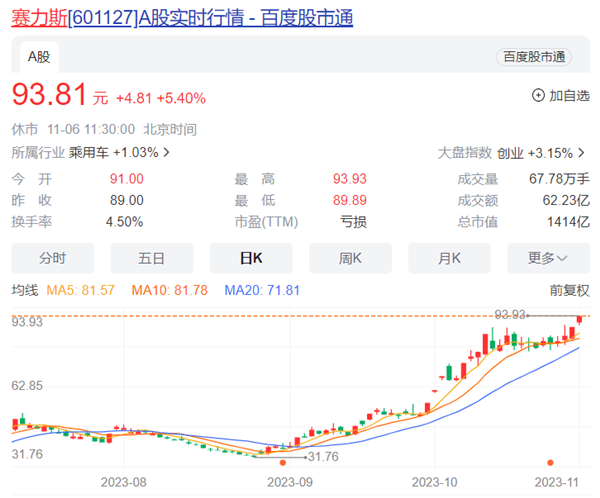The width and height of the screenshot is (600, 498).
Task: Select the 日K chart tab
Action: coord(251,258)
